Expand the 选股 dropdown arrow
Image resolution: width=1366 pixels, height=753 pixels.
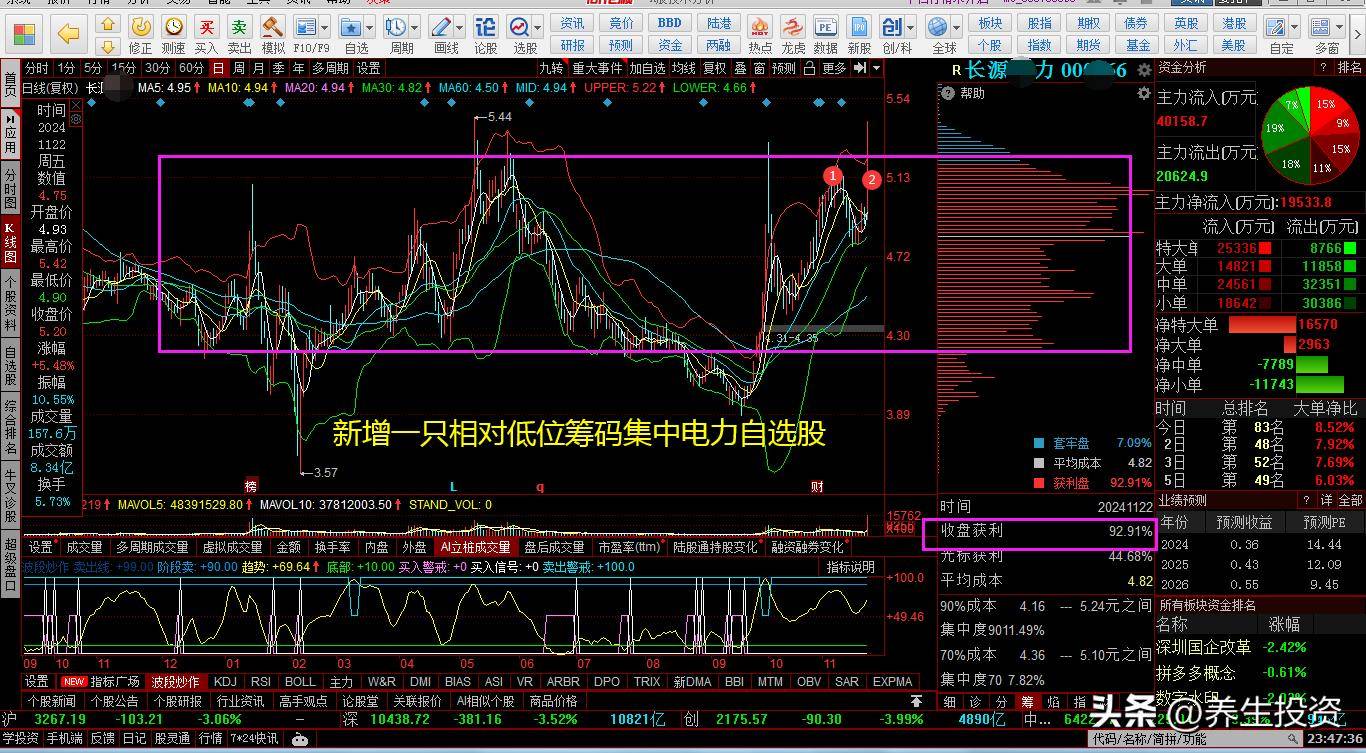pos(540,27)
